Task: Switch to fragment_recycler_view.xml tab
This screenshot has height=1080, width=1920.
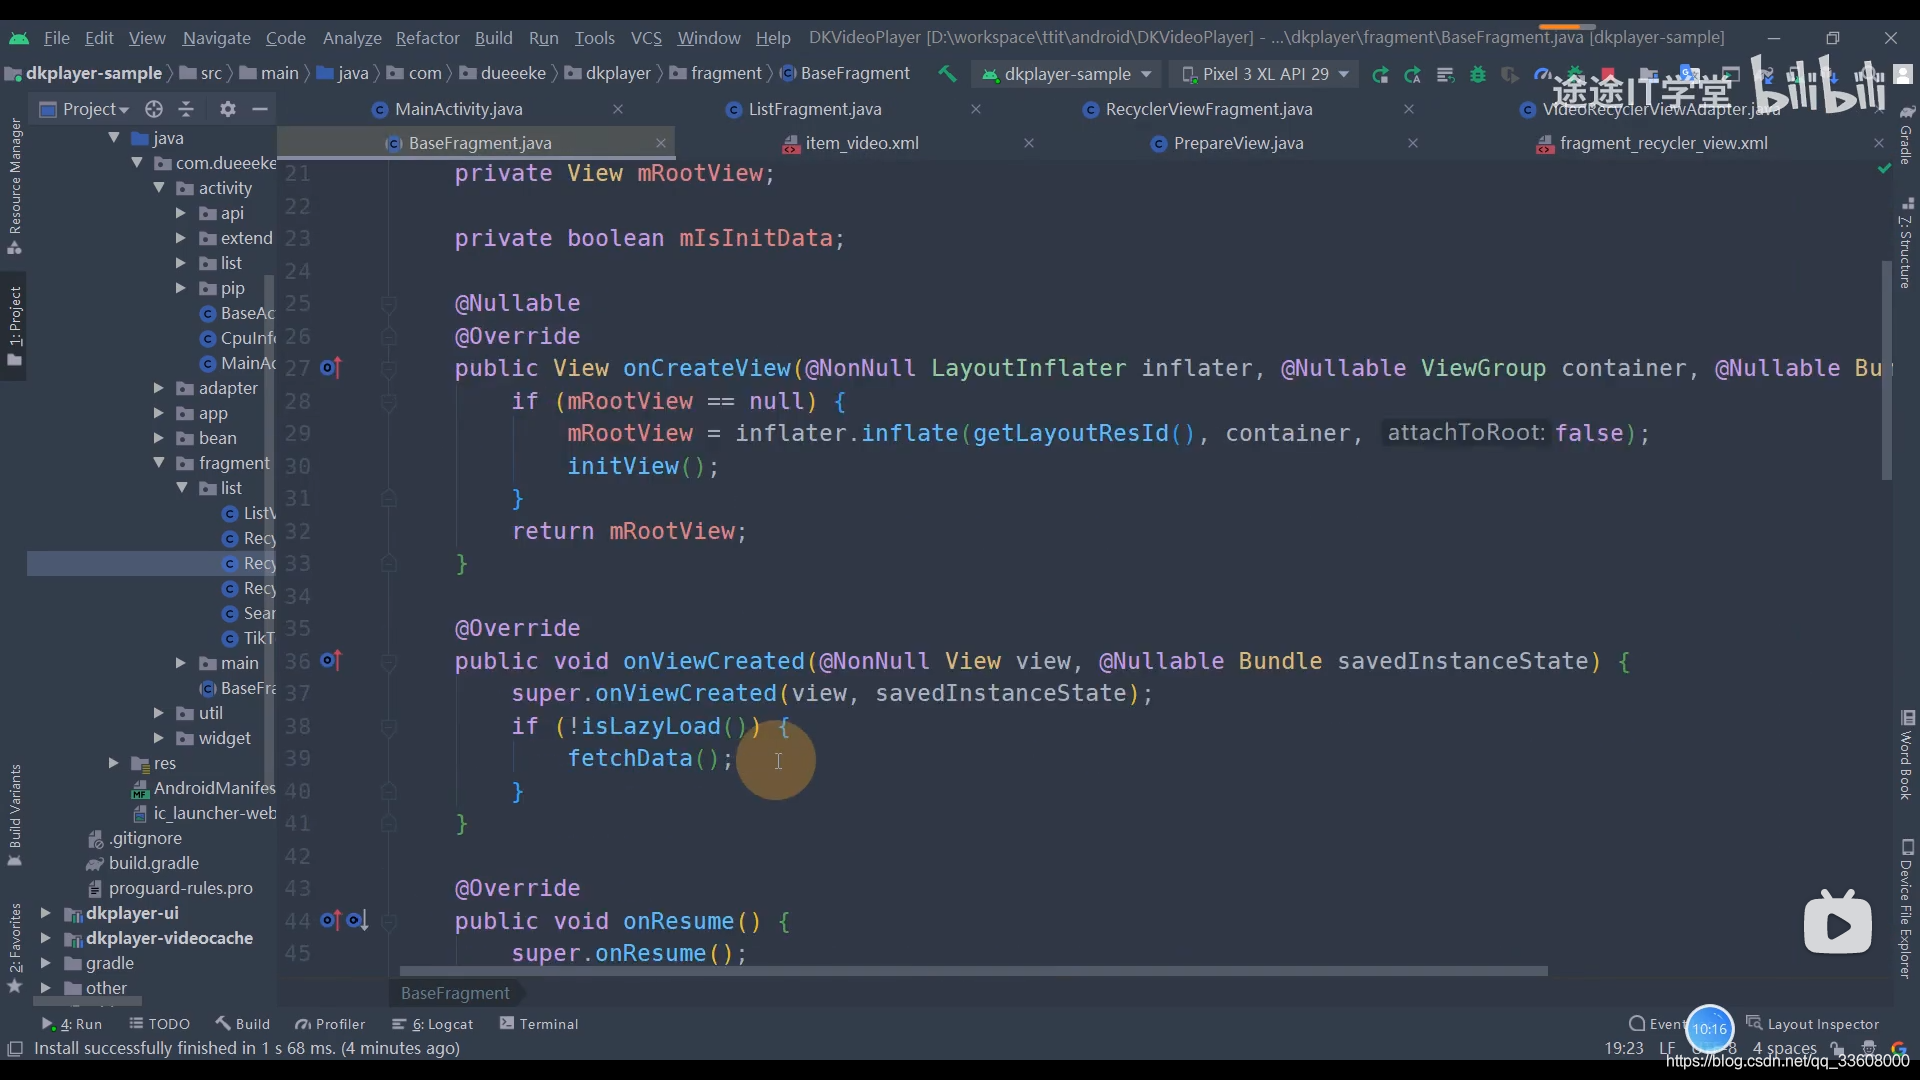Action: (x=1663, y=143)
